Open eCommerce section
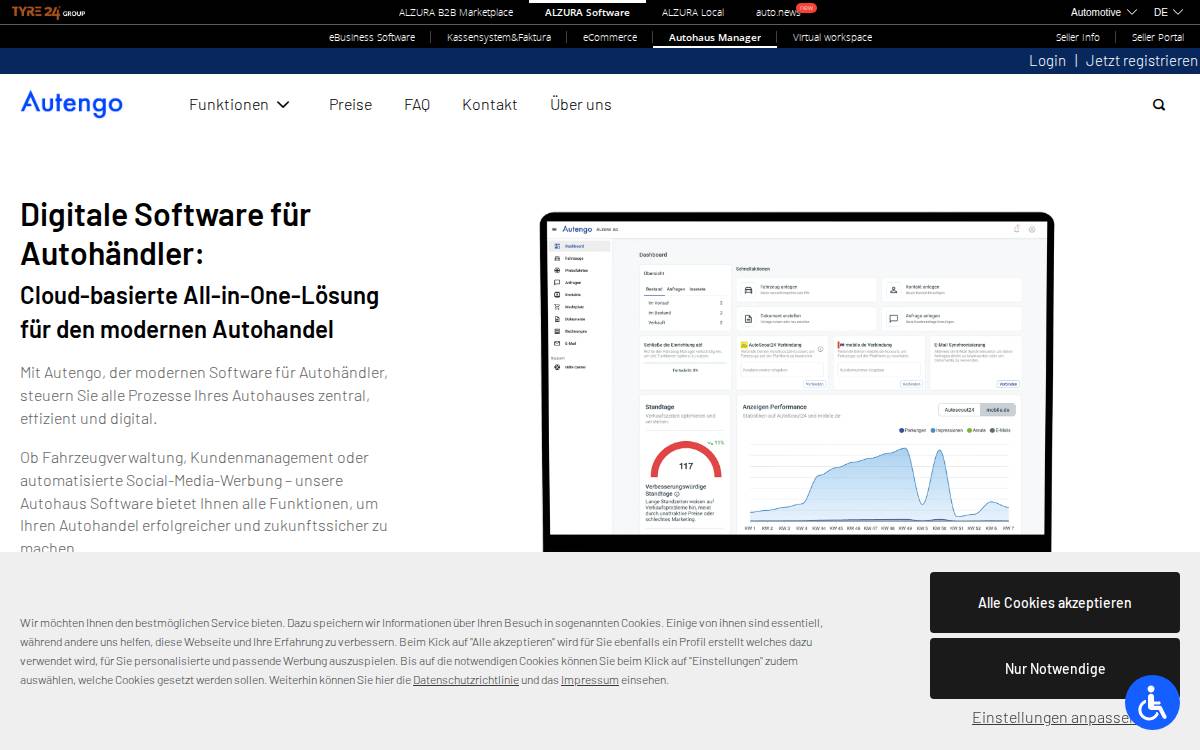 (610, 37)
